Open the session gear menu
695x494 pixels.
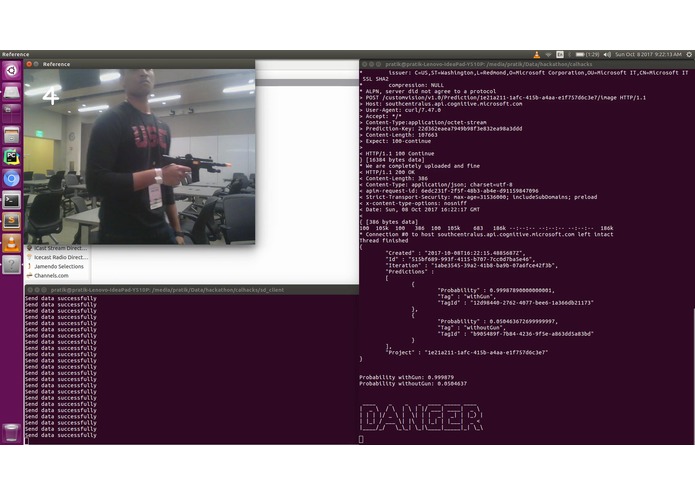(x=689, y=54)
